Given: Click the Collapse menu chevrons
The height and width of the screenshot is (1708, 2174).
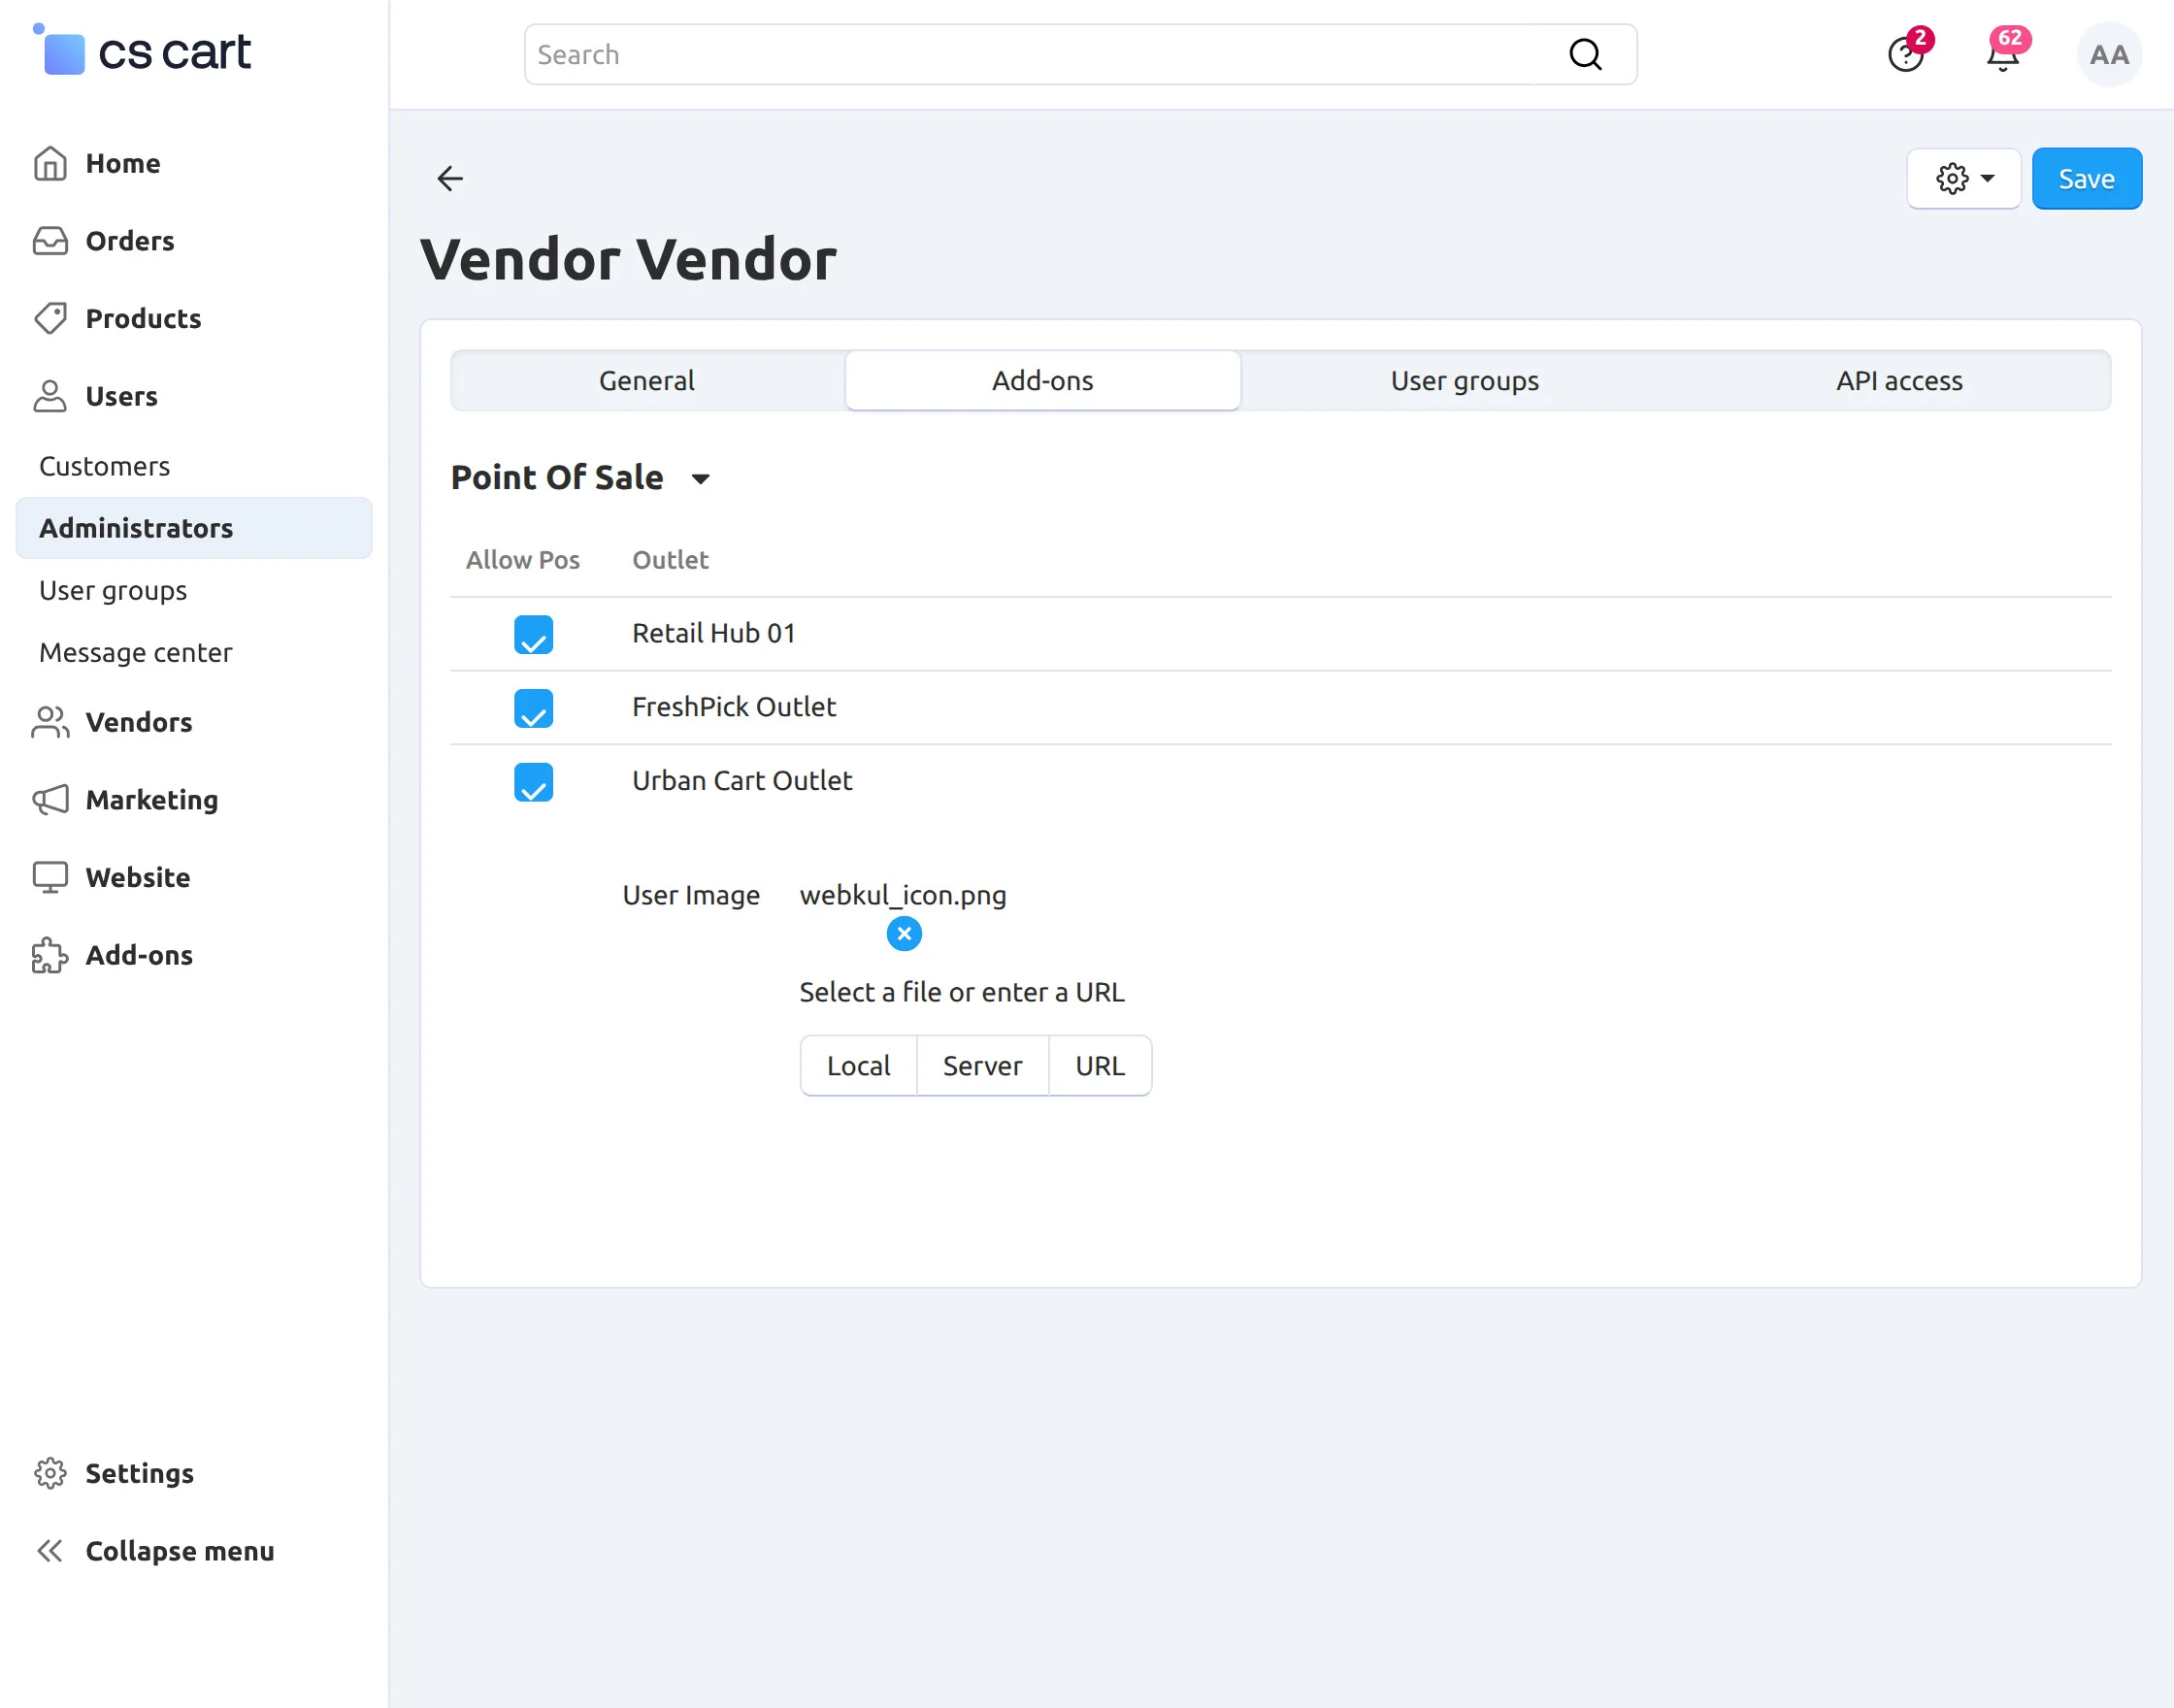Looking at the screenshot, I should [x=50, y=1551].
